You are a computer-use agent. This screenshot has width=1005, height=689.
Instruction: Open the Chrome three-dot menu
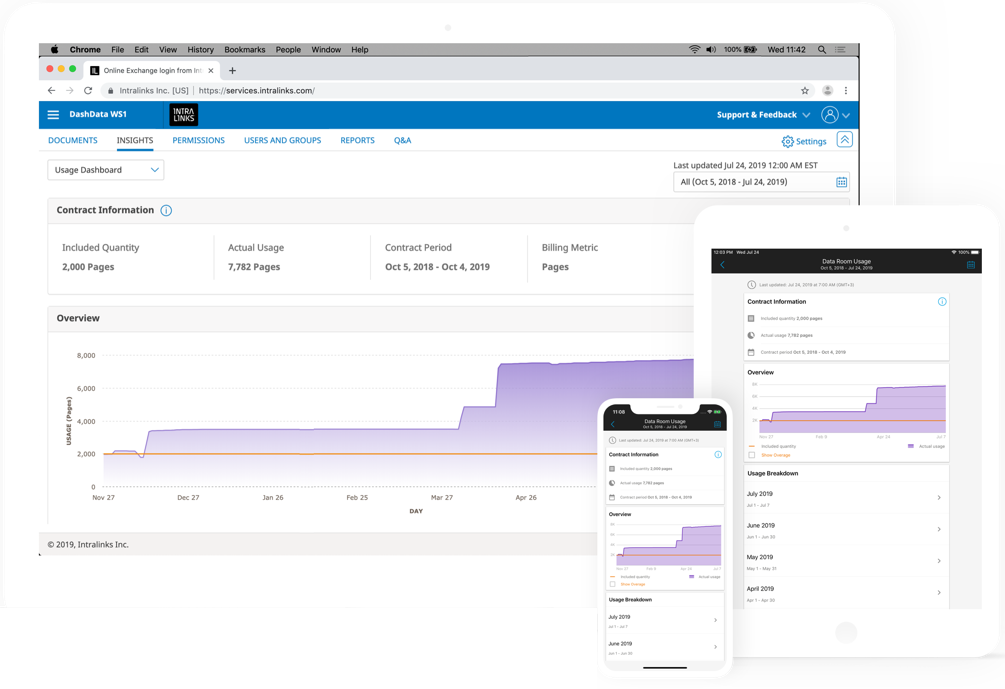[846, 90]
